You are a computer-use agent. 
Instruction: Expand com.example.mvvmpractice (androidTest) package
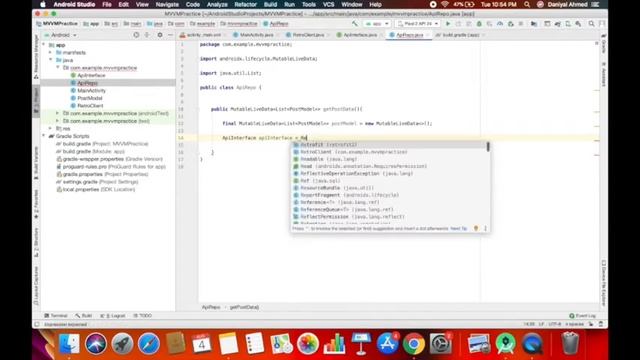(58, 113)
